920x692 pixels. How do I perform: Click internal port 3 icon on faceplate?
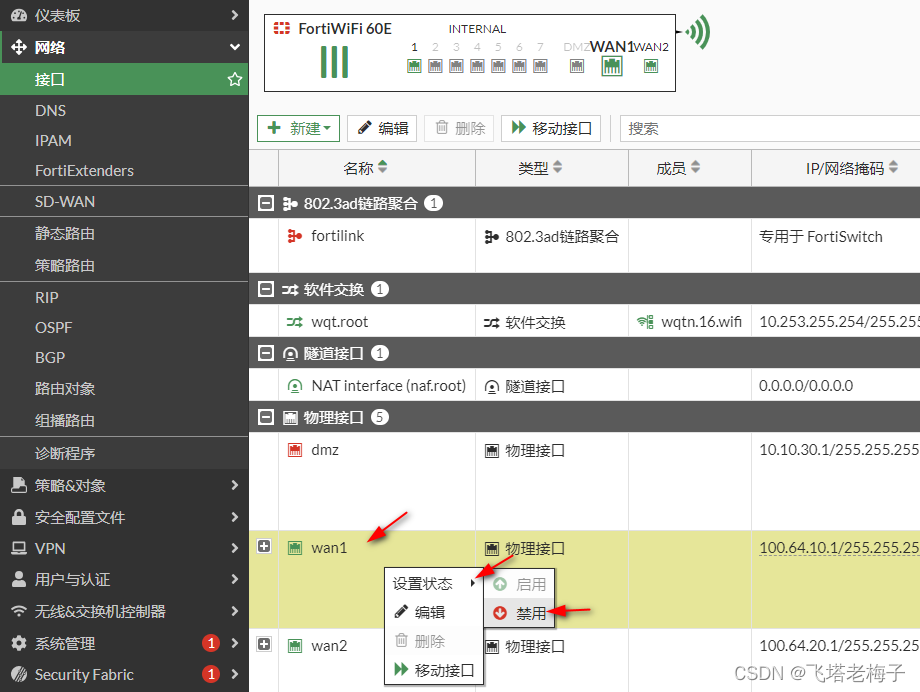(456, 66)
